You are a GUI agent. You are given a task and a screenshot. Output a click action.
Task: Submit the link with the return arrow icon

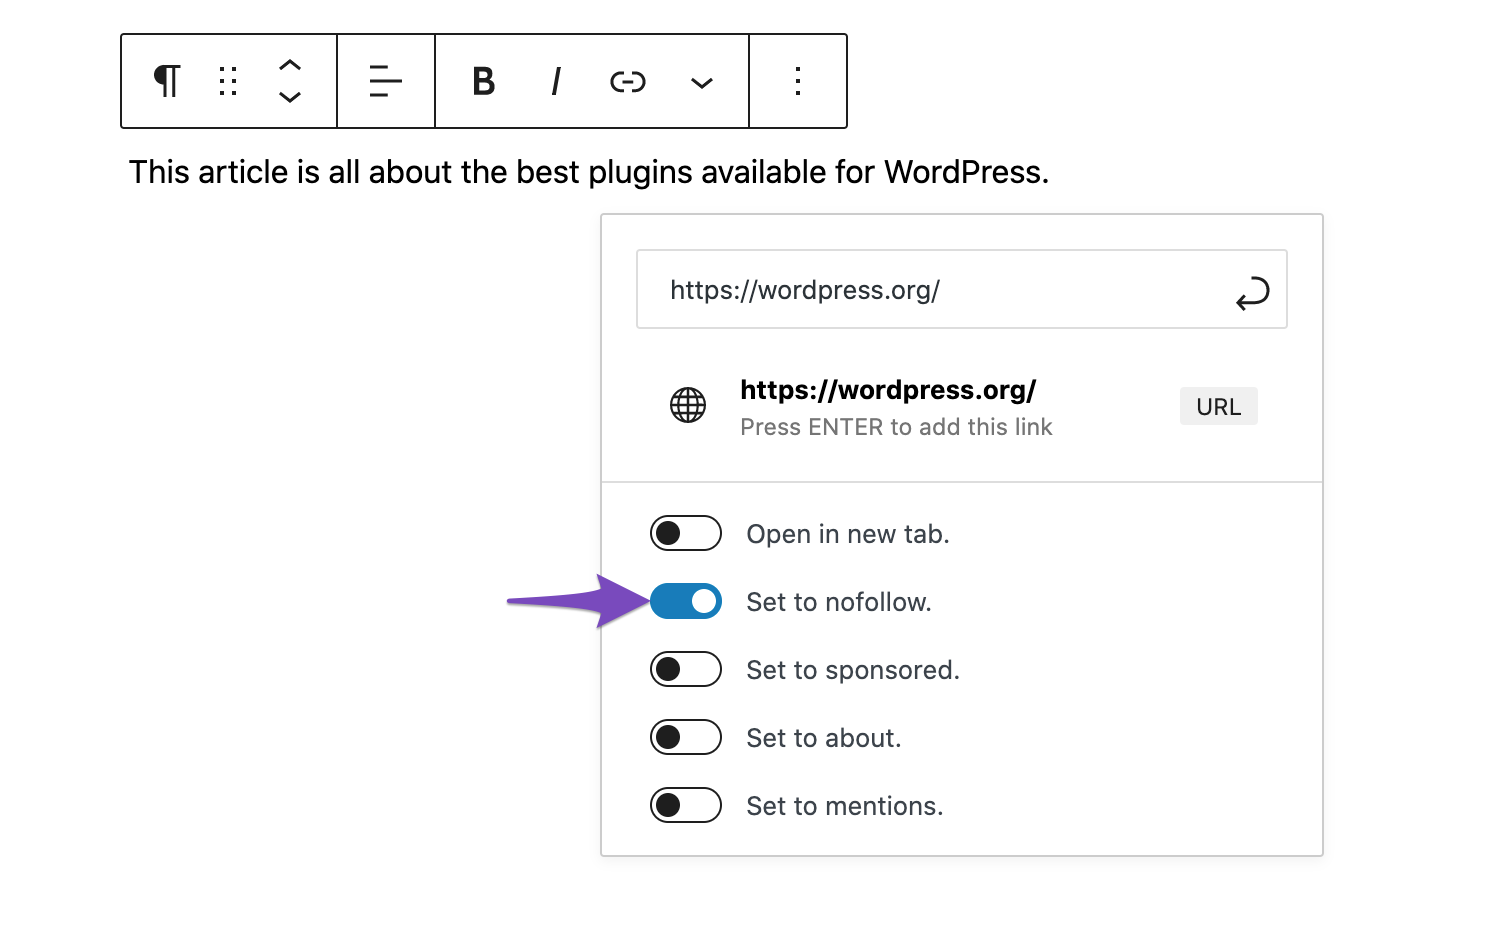click(1252, 293)
